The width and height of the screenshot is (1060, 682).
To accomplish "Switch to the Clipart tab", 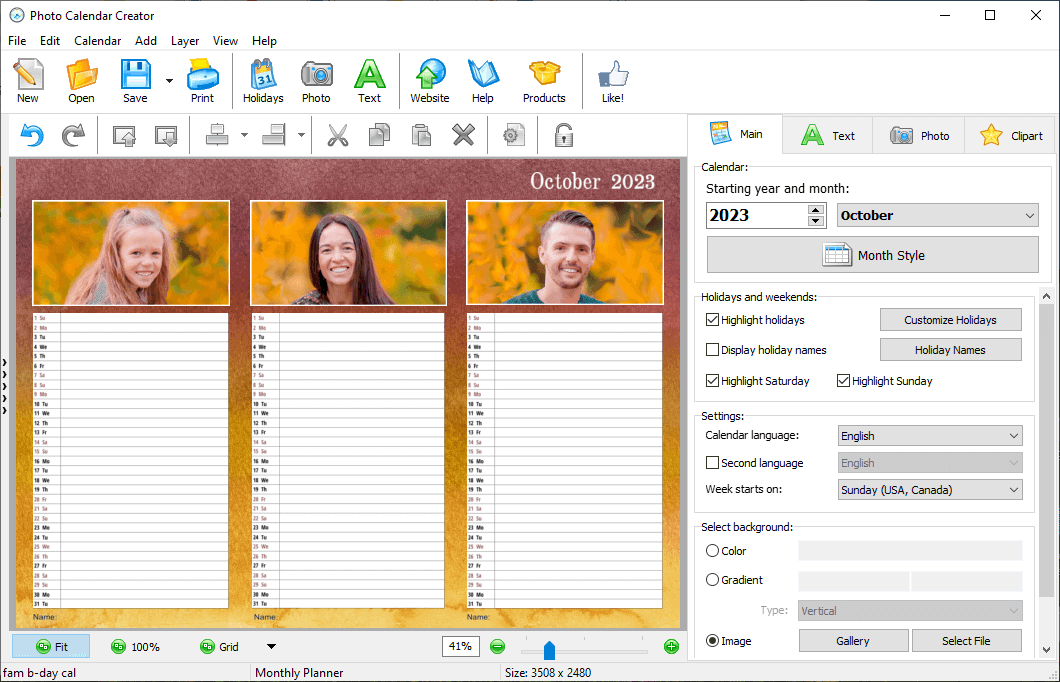I will pos(1012,135).
